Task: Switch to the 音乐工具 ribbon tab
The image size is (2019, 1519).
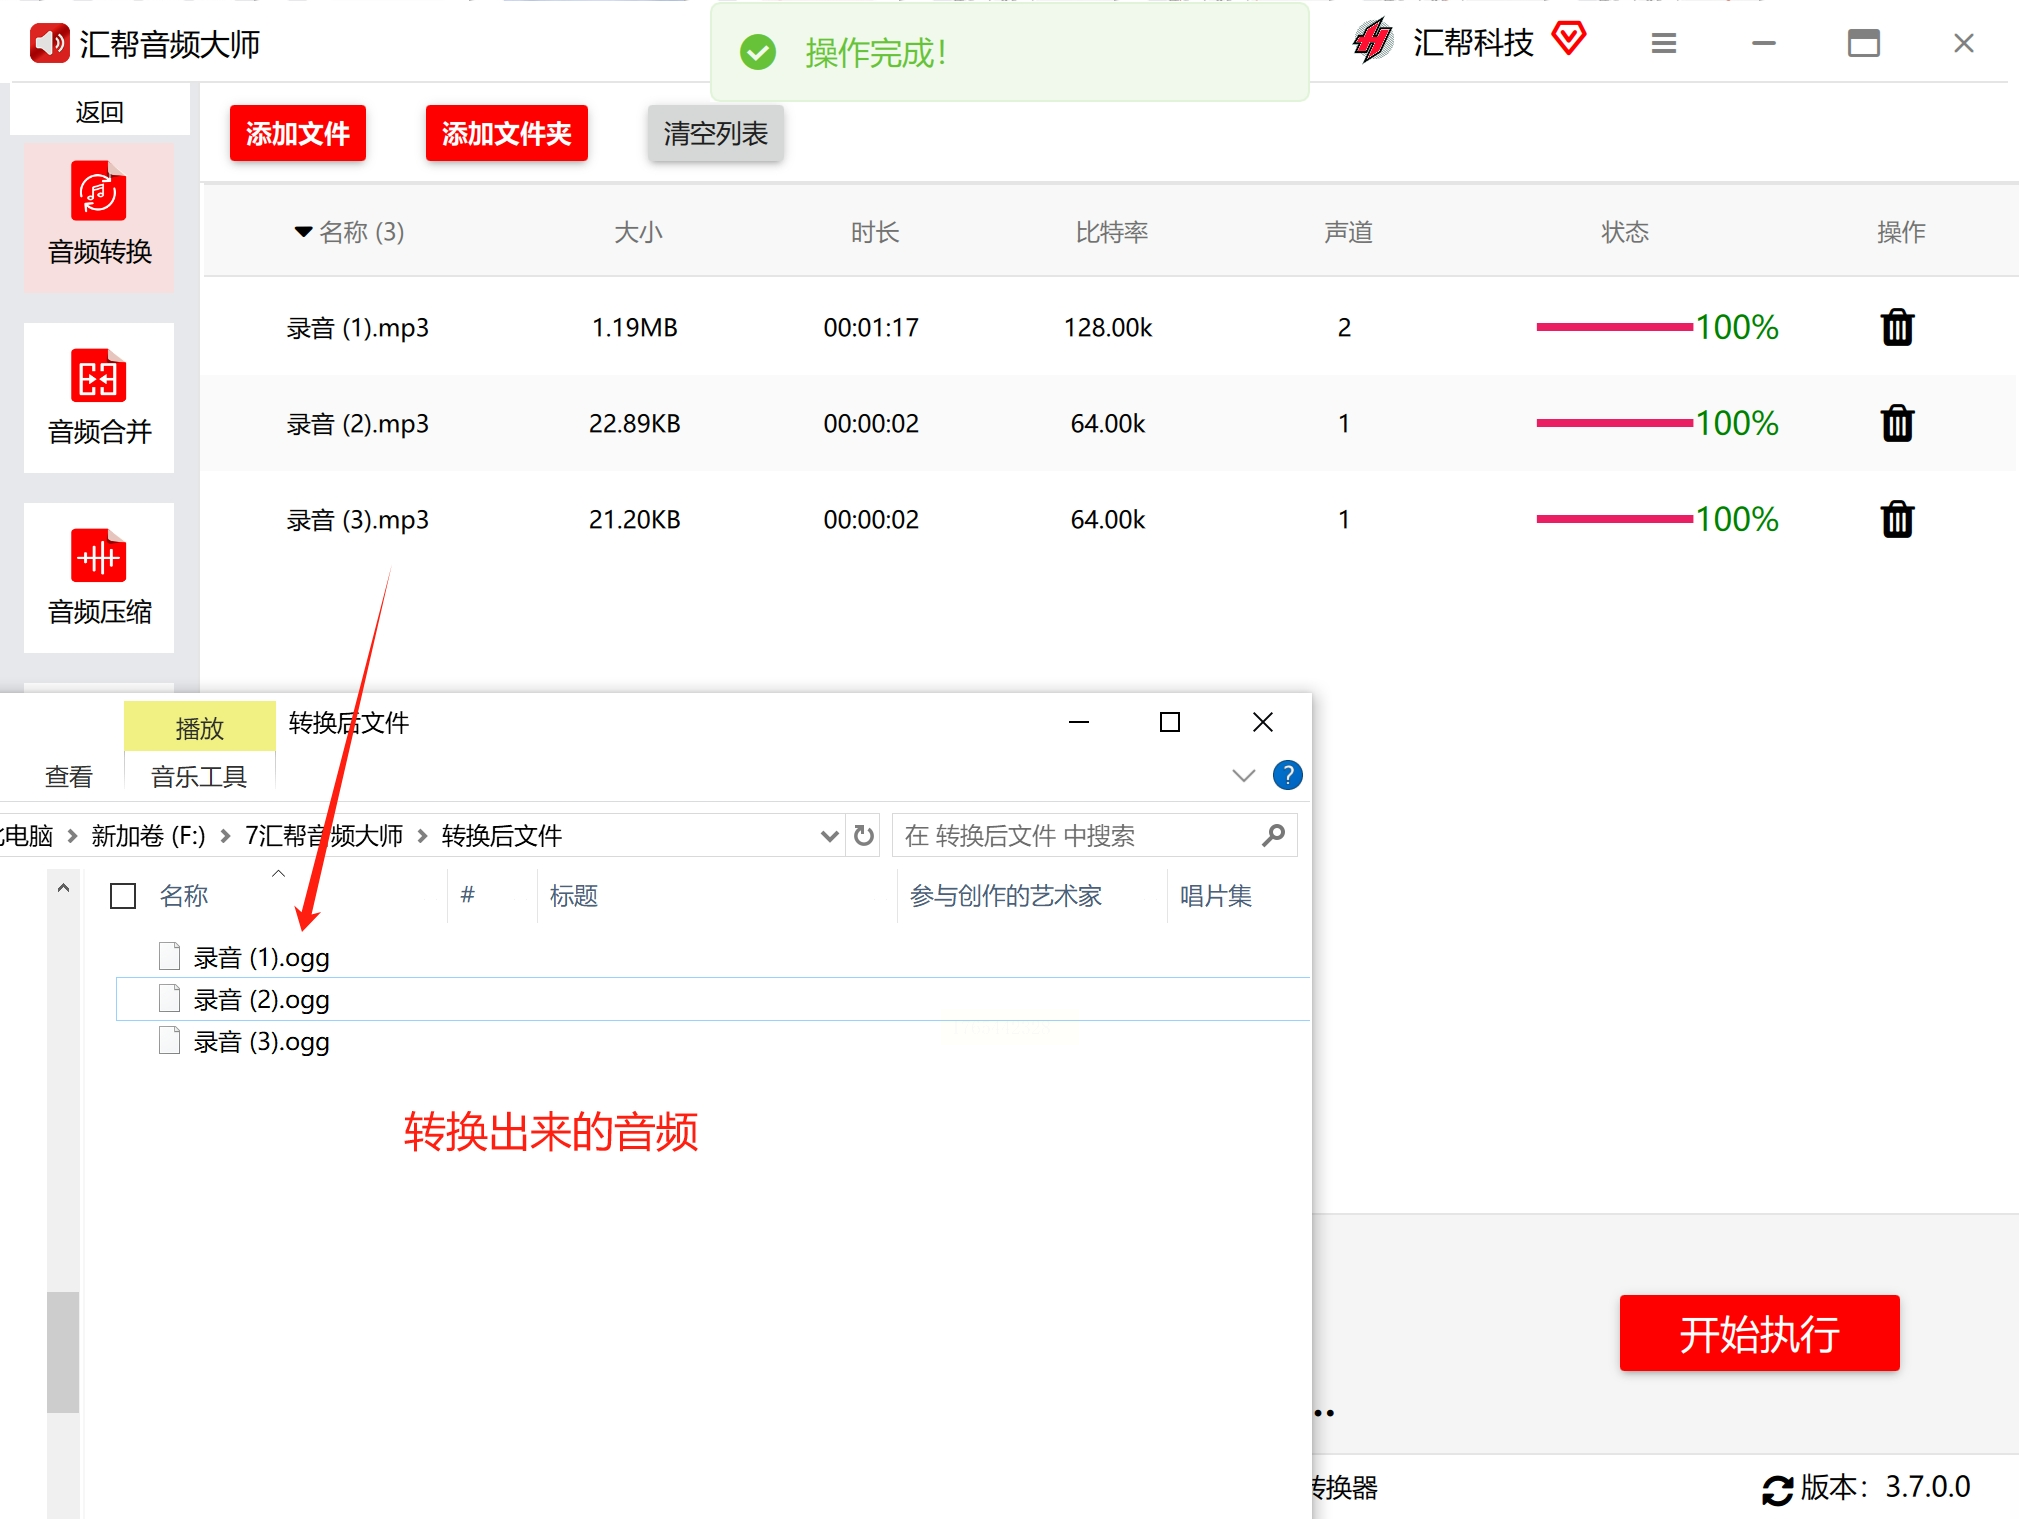Action: [198, 776]
